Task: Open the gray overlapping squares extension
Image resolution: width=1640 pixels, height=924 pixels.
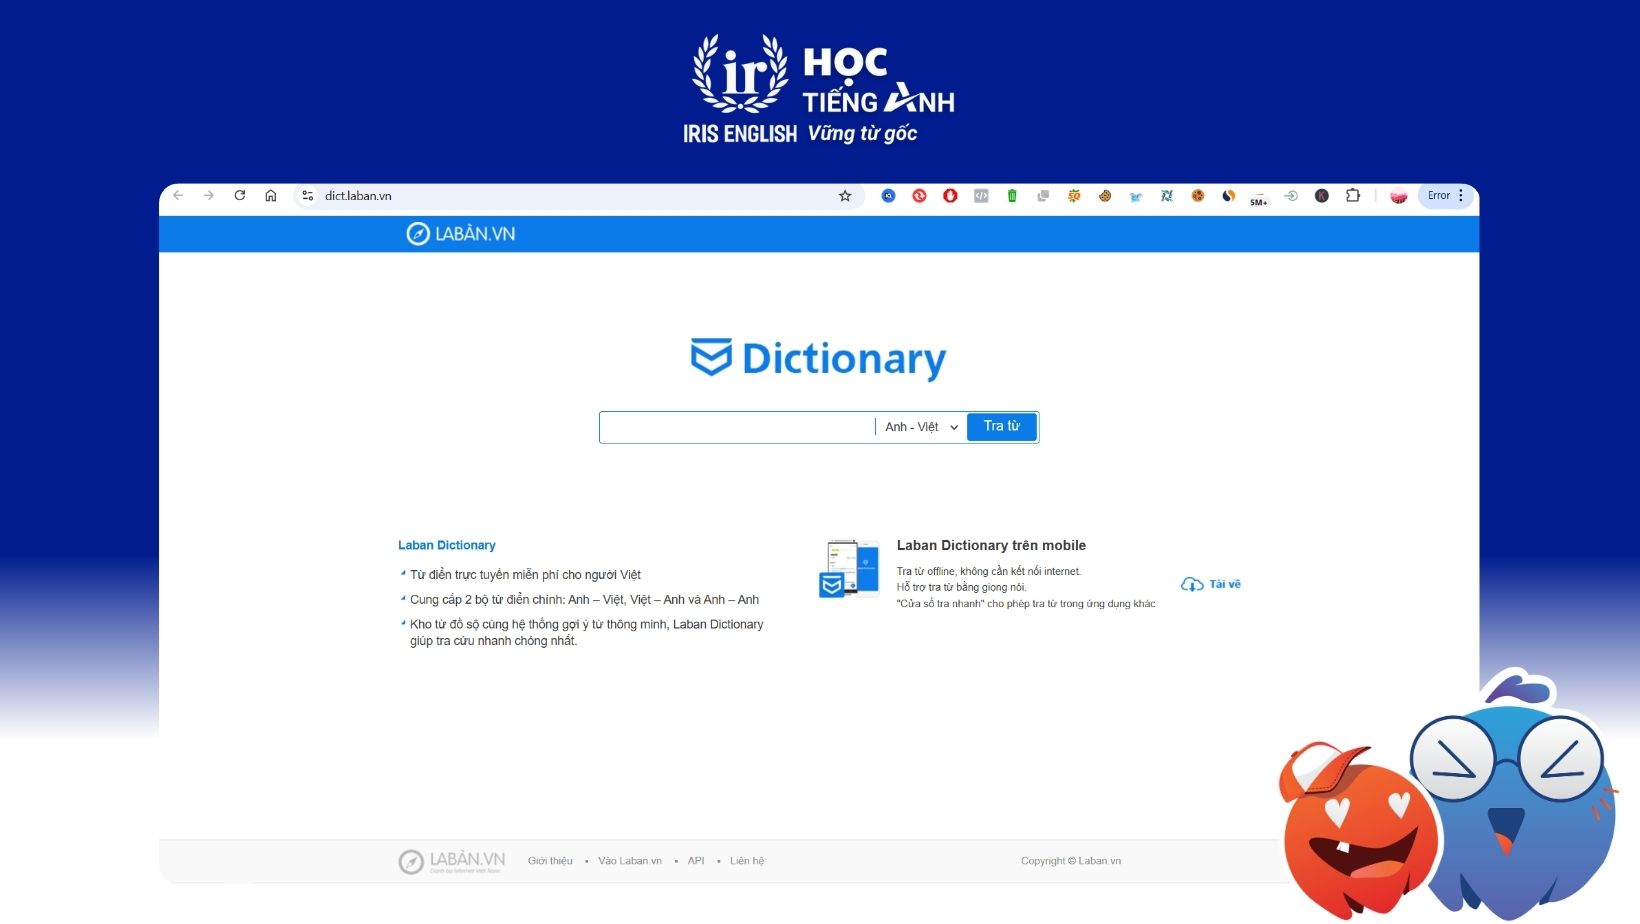Action: click(1043, 196)
